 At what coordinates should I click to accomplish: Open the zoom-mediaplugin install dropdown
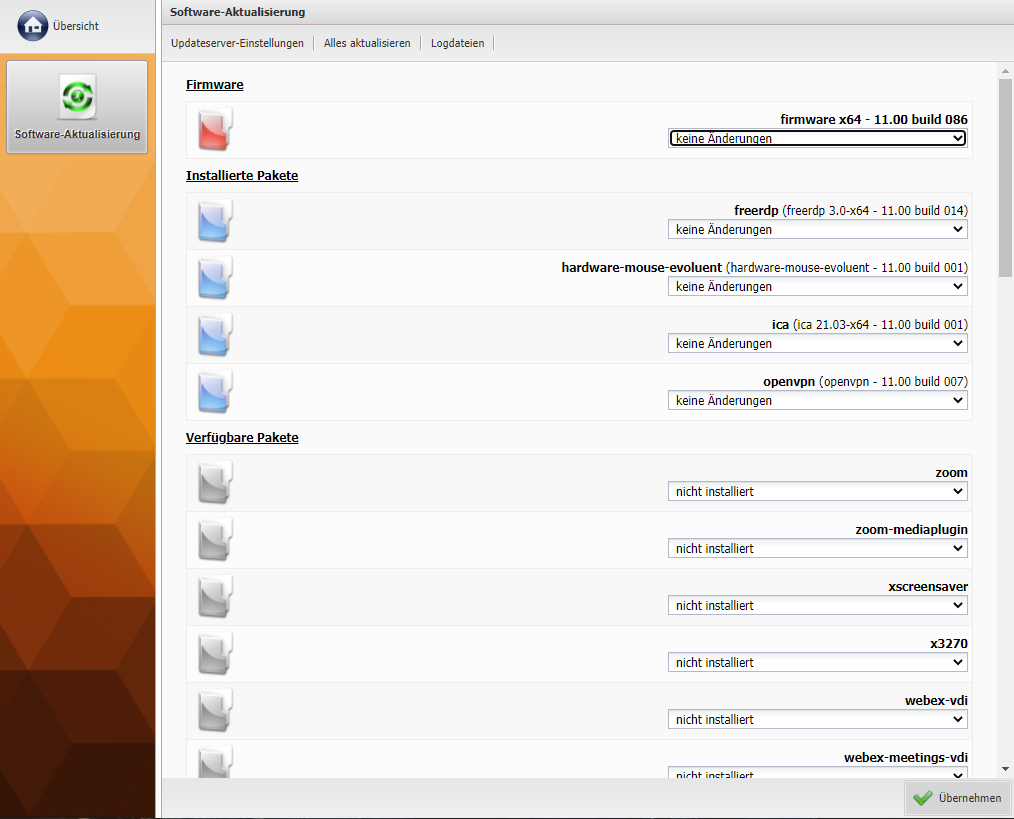coord(817,549)
